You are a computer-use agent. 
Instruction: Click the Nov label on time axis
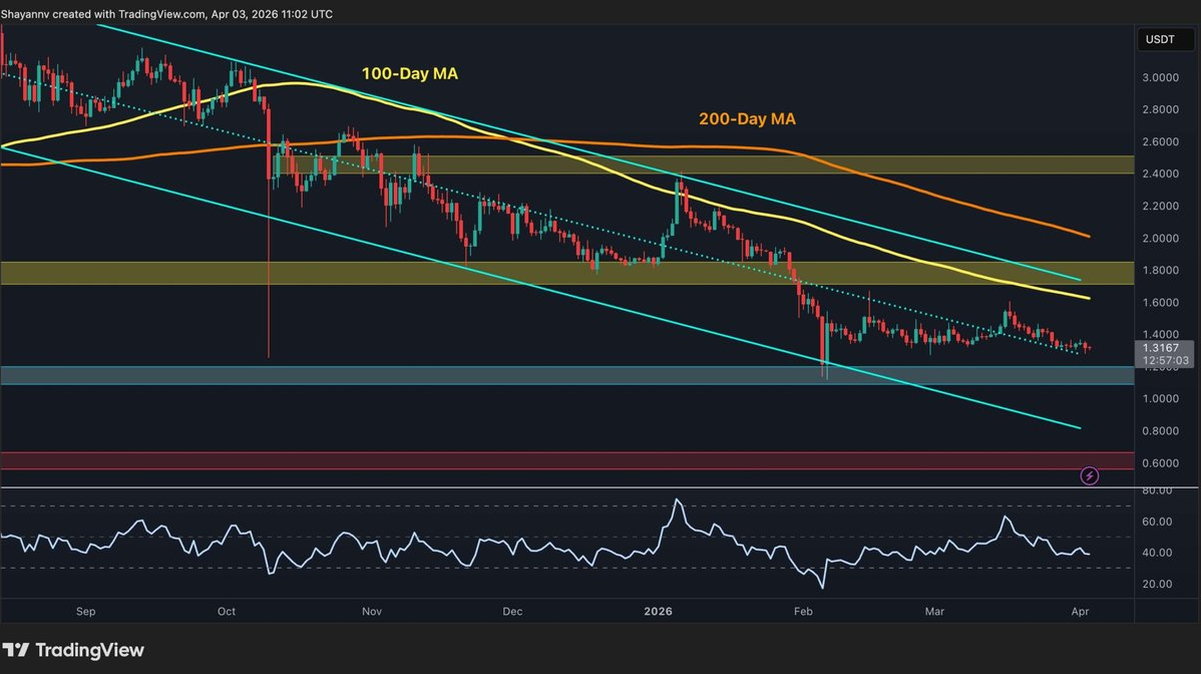[372, 610]
